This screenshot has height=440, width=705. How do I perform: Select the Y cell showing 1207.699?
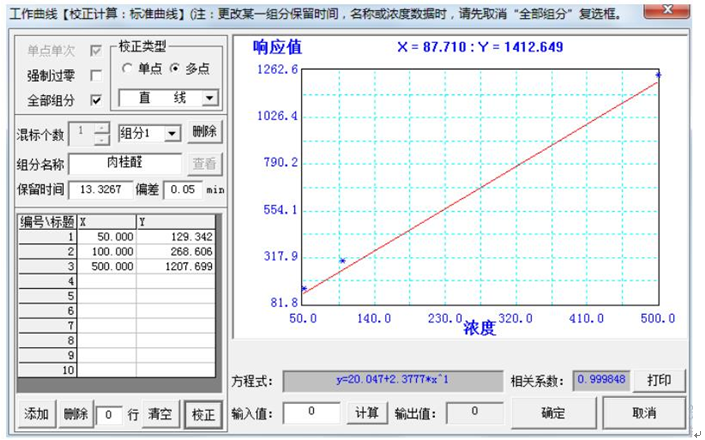176,267
